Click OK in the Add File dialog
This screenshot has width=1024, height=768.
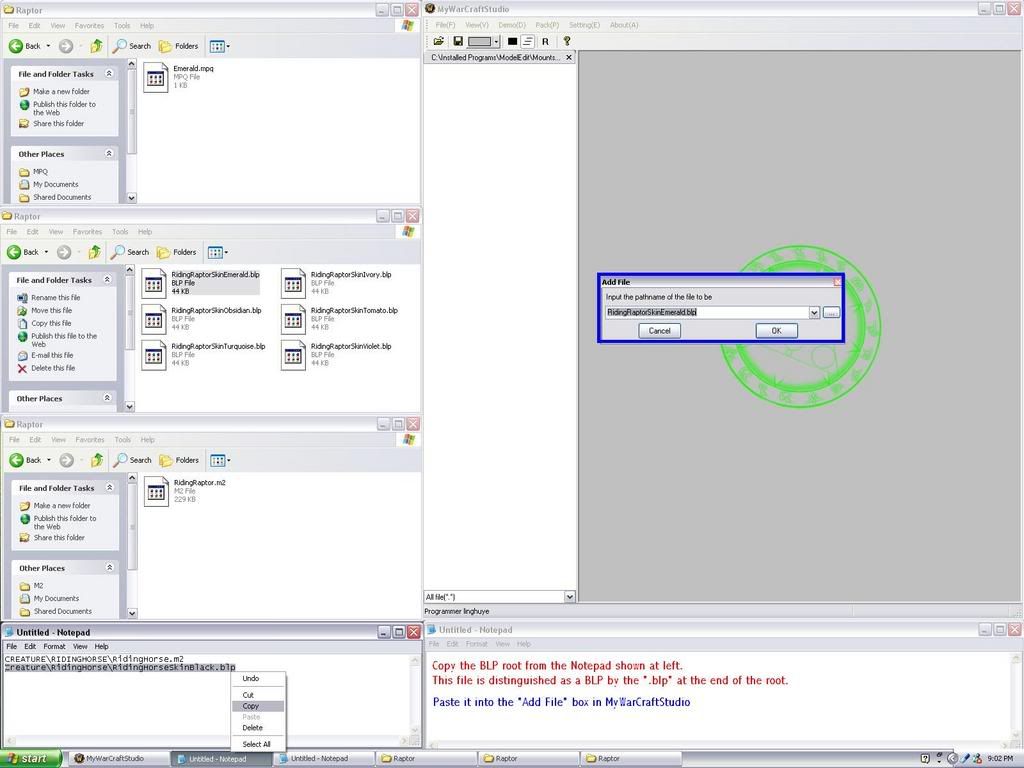pos(776,330)
